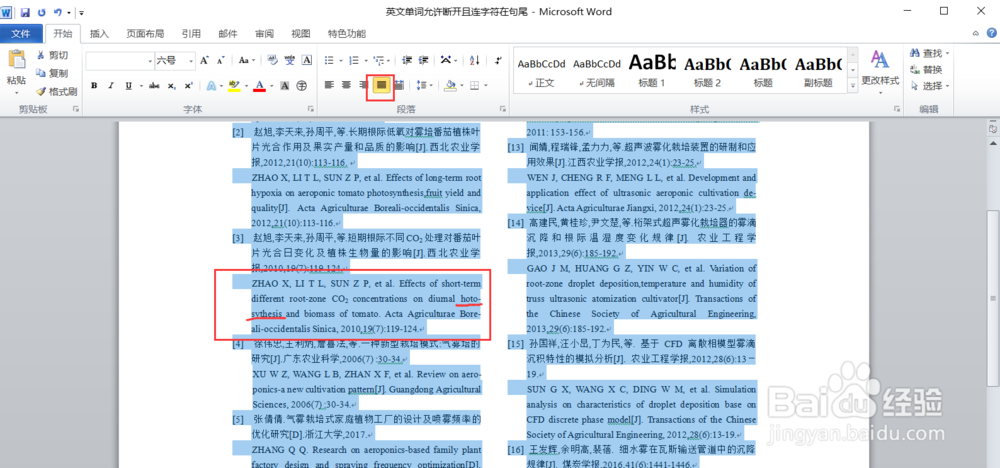Click the Sort (A-Z) icon
The height and width of the screenshot is (468, 1000).
(474, 61)
